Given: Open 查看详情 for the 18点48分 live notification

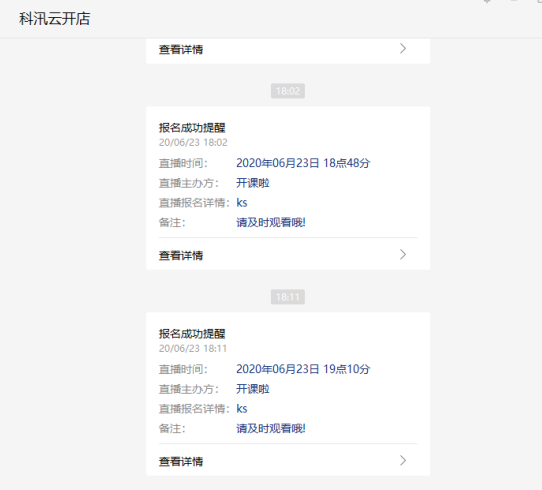Looking at the screenshot, I should pos(181,255).
